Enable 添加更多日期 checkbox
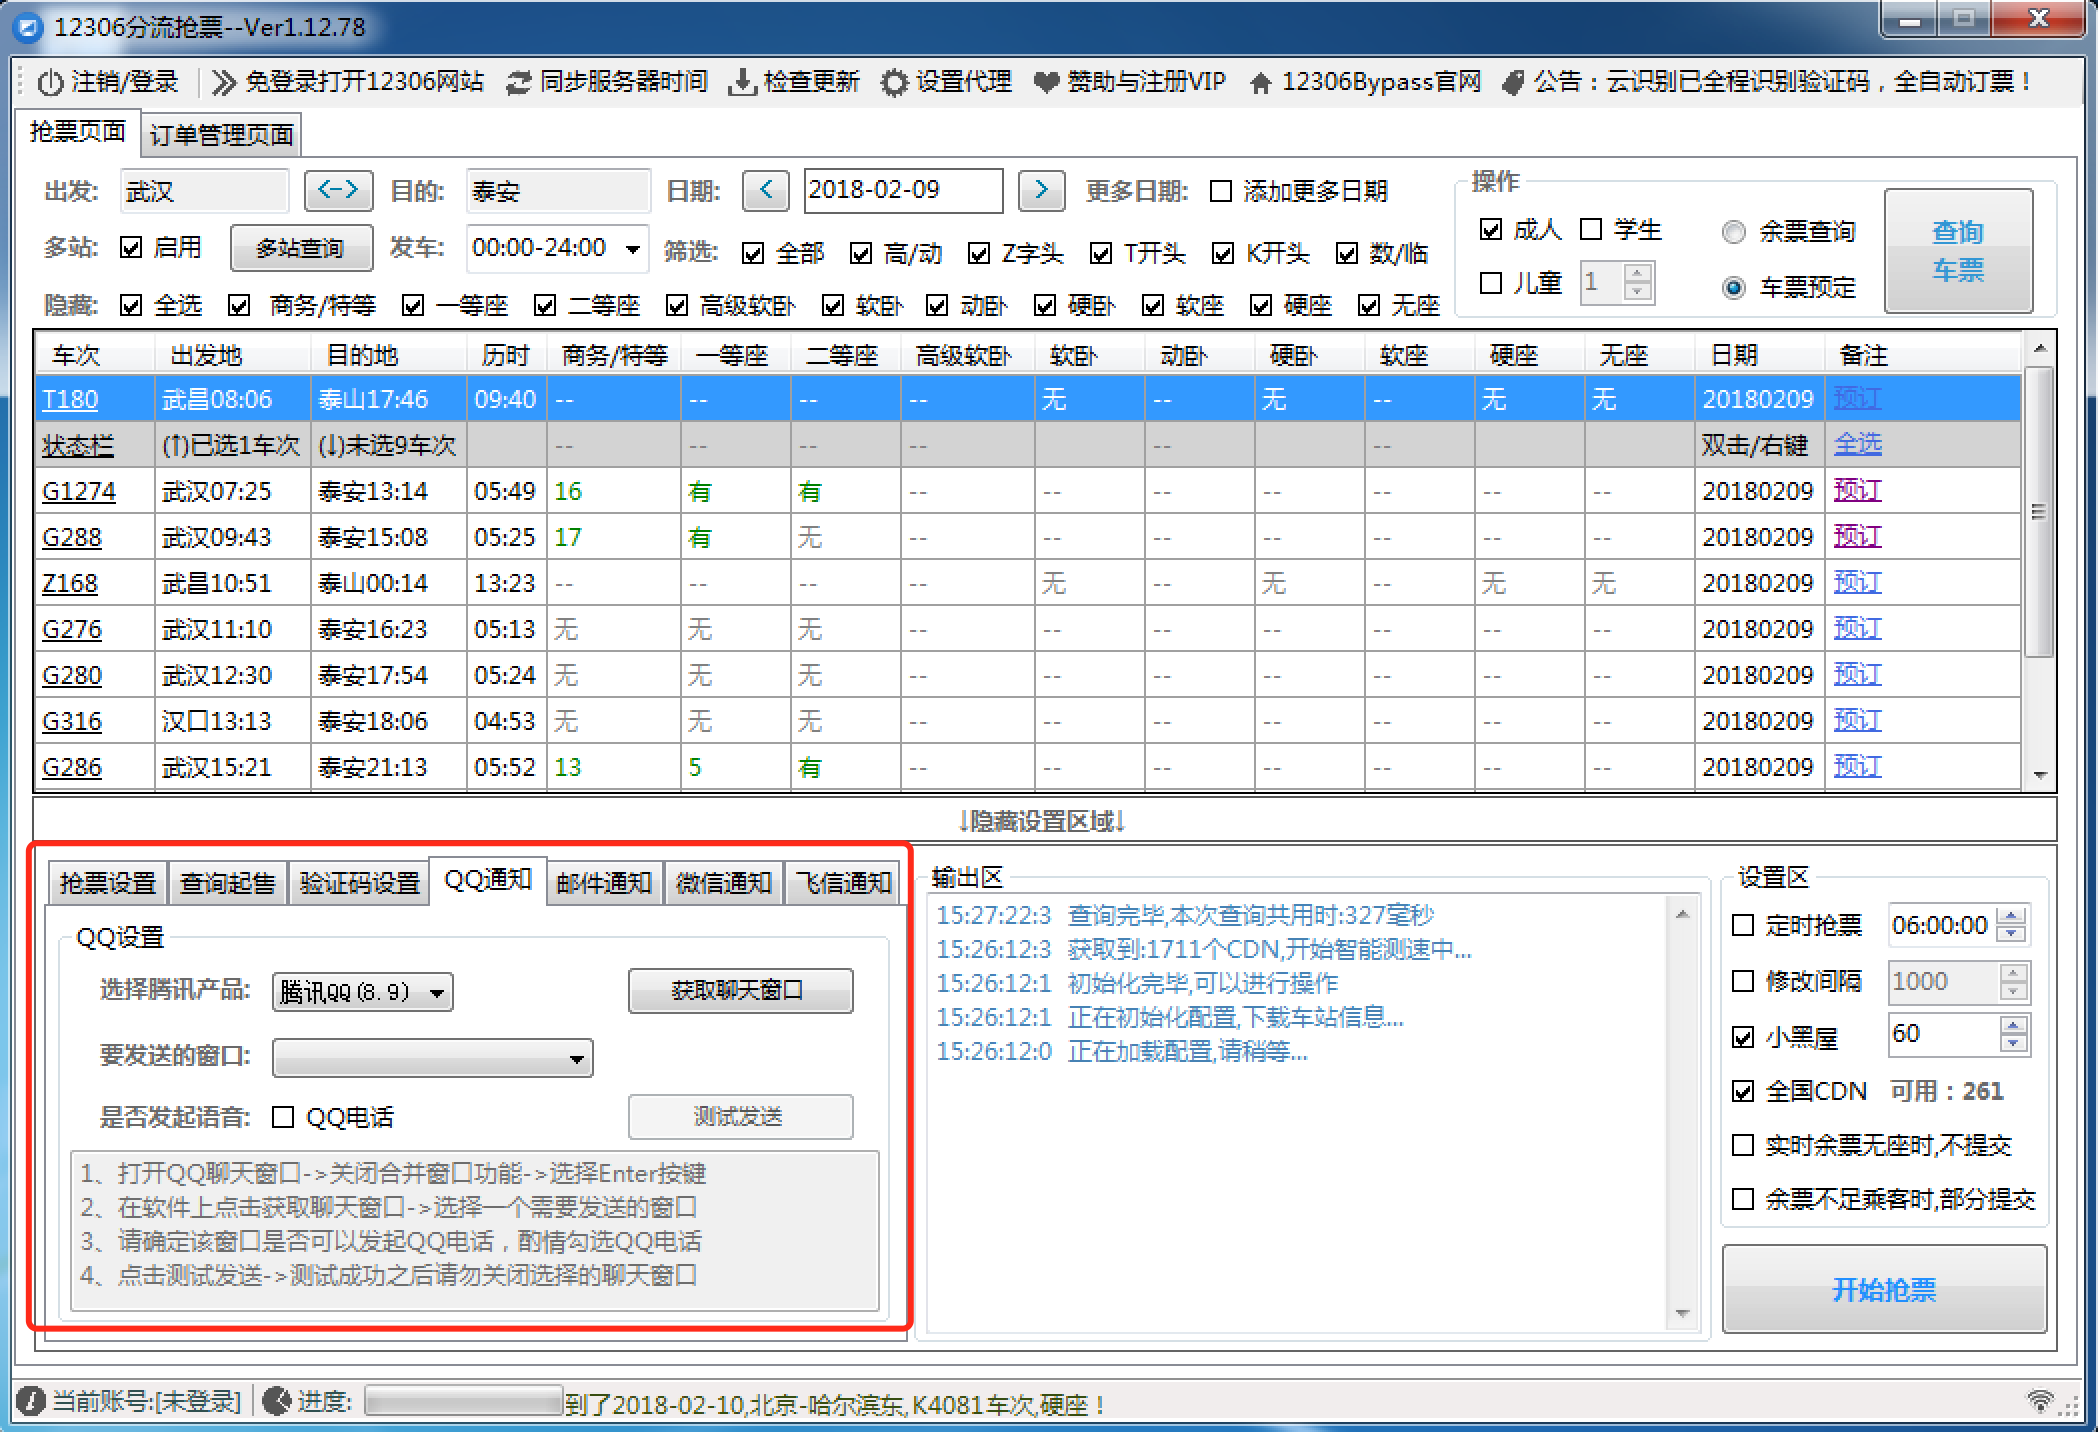 [x=1221, y=191]
